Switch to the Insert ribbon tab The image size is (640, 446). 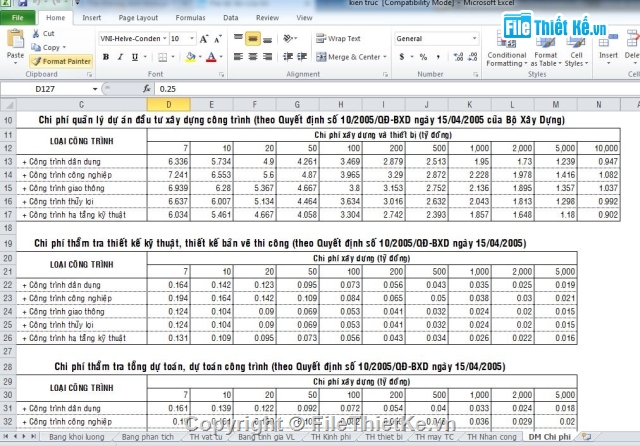(x=91, y=18)
